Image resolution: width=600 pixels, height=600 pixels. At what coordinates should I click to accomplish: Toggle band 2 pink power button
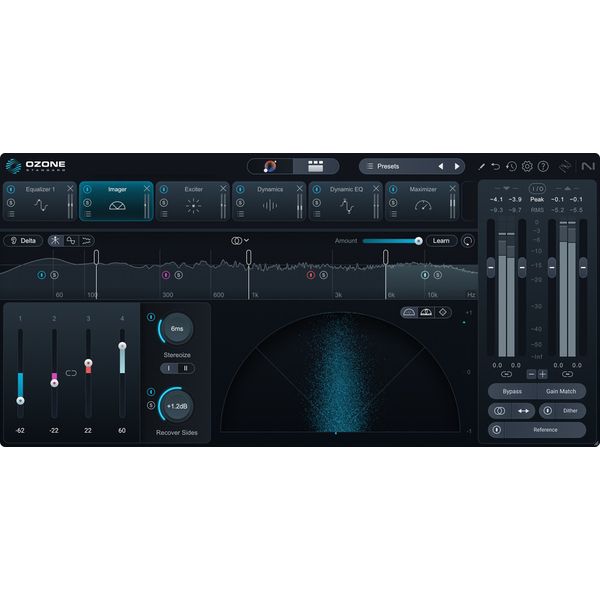tap(166, 275)
